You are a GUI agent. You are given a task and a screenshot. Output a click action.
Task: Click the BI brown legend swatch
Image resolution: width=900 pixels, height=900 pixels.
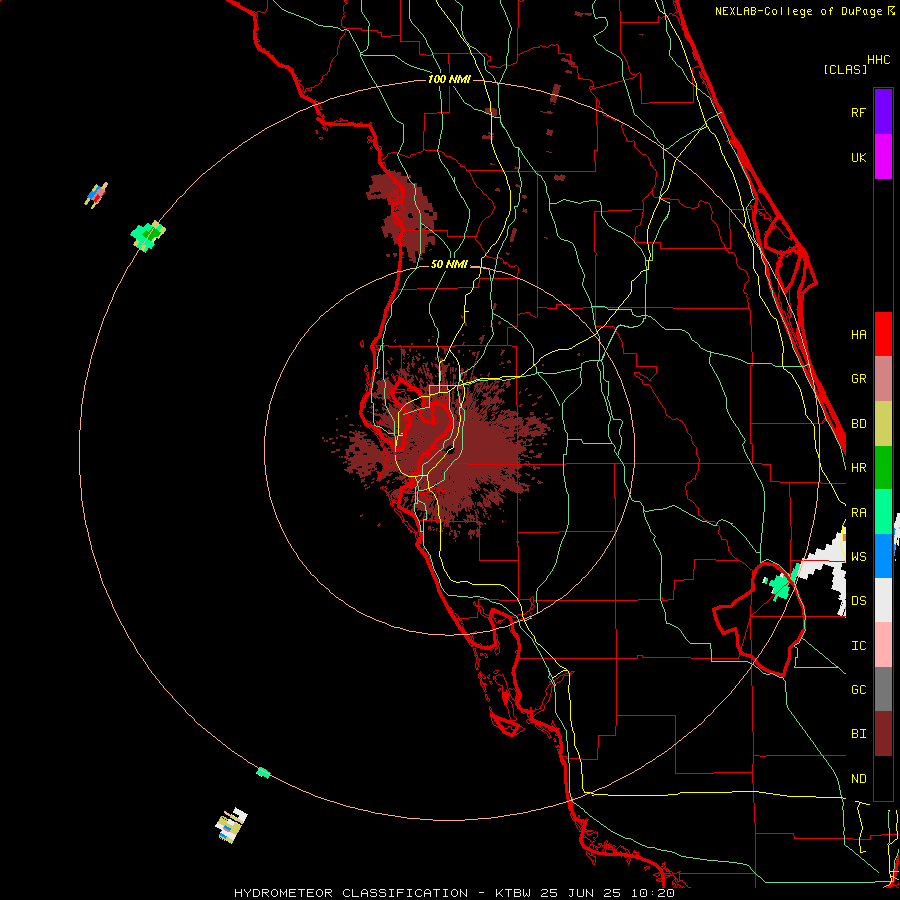(883, 734)
